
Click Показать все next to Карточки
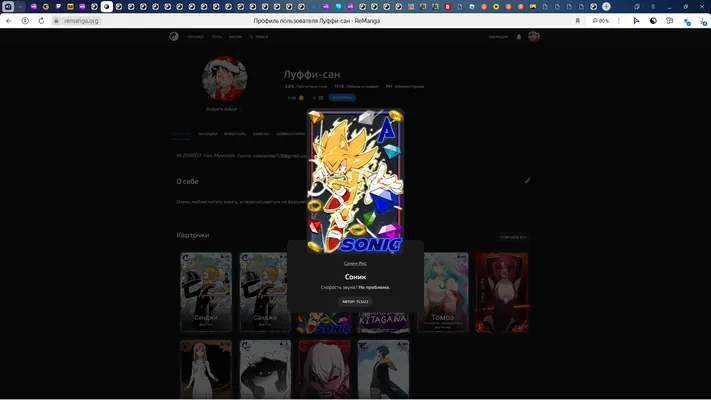[513, 237]
